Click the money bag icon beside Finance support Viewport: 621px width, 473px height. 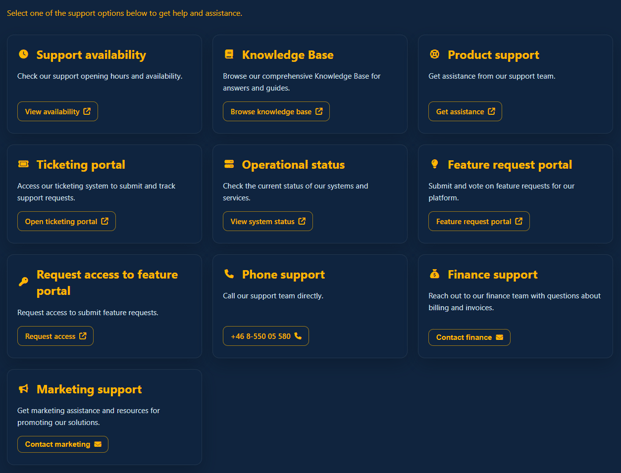coord(435,274)
